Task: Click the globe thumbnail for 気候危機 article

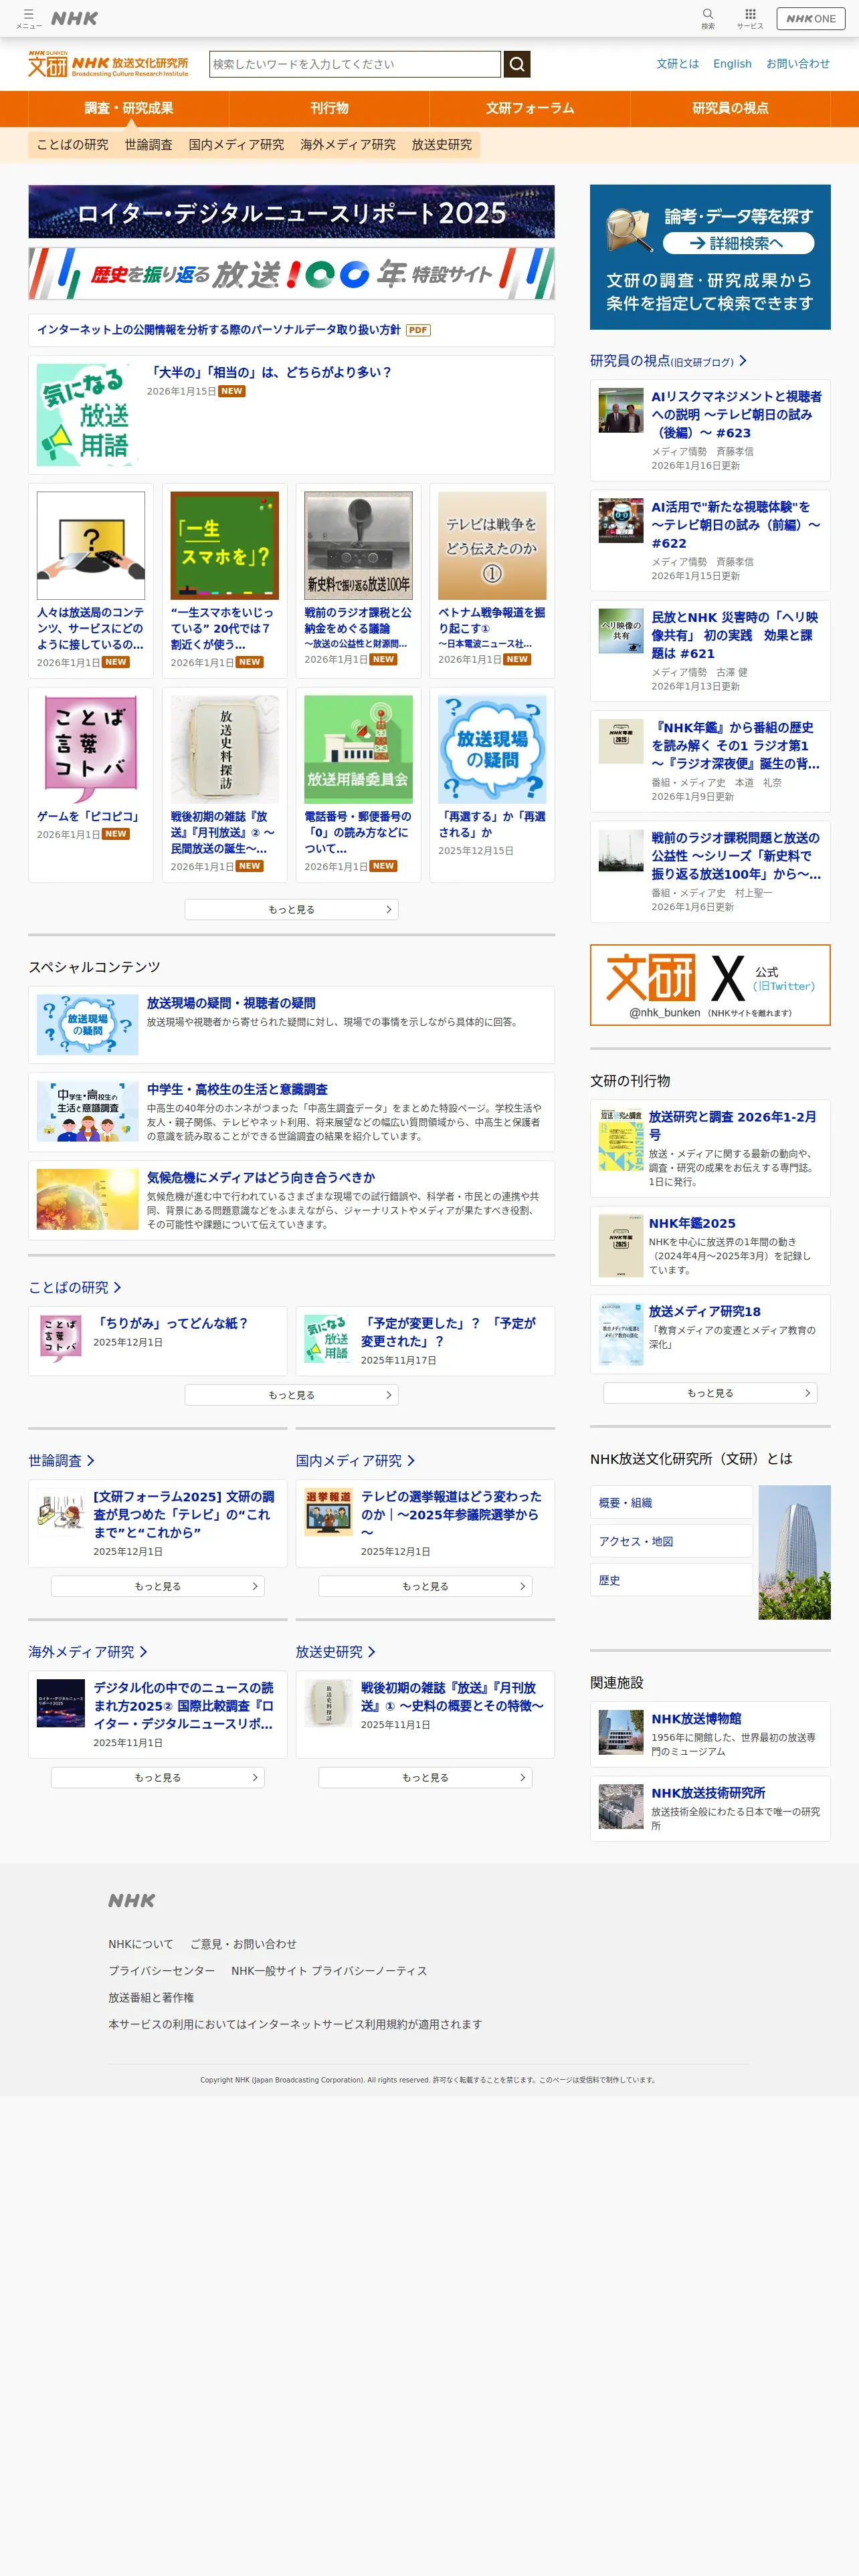Action: pyautogui.click(x=88, y=1199)
